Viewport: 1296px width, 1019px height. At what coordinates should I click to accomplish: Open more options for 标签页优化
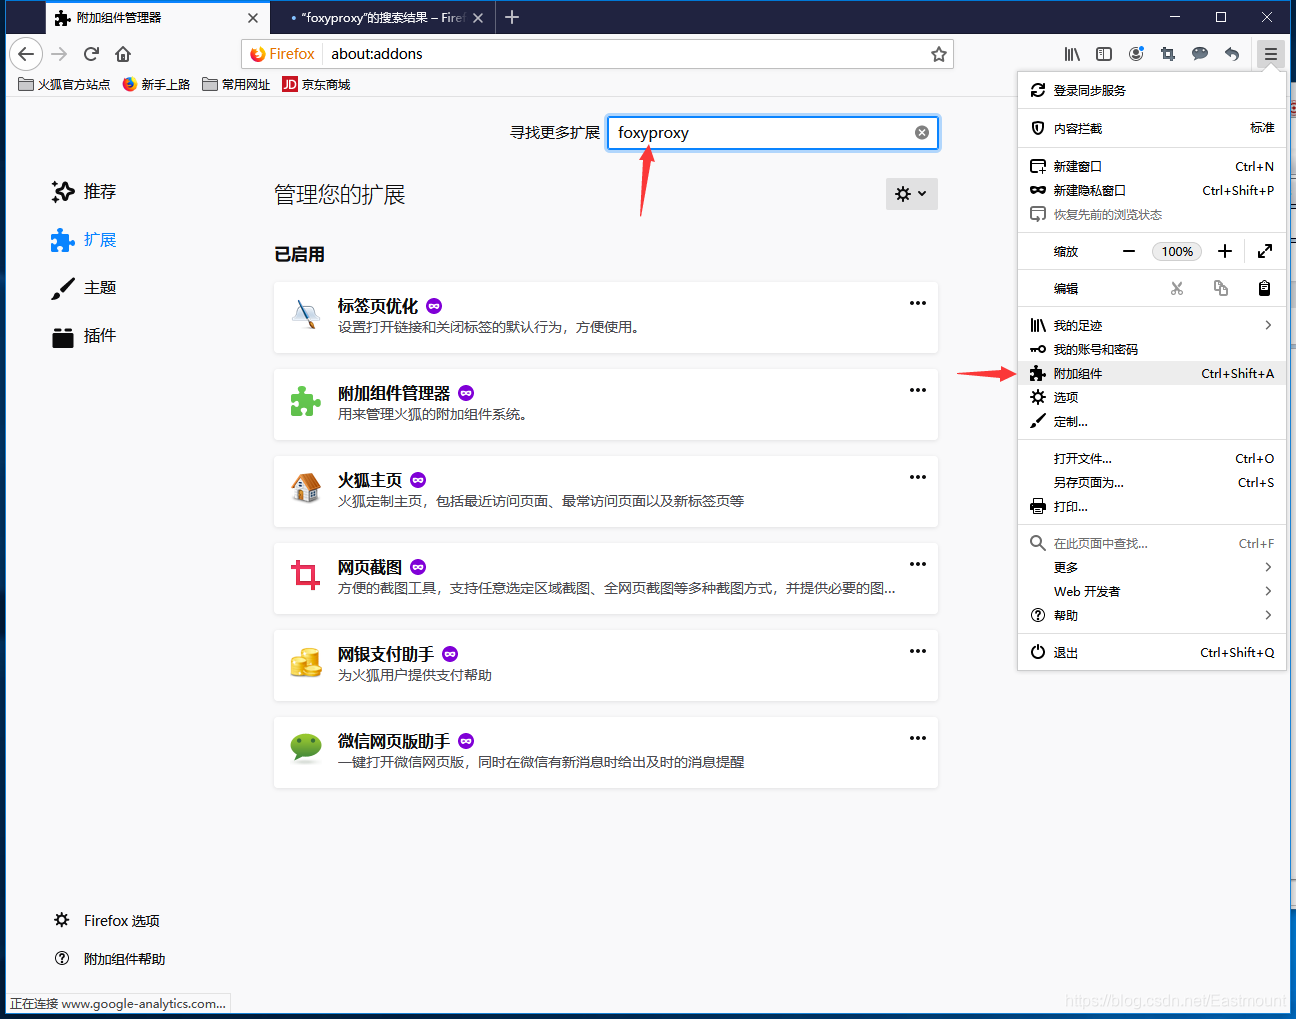click(x=918, y=303)
